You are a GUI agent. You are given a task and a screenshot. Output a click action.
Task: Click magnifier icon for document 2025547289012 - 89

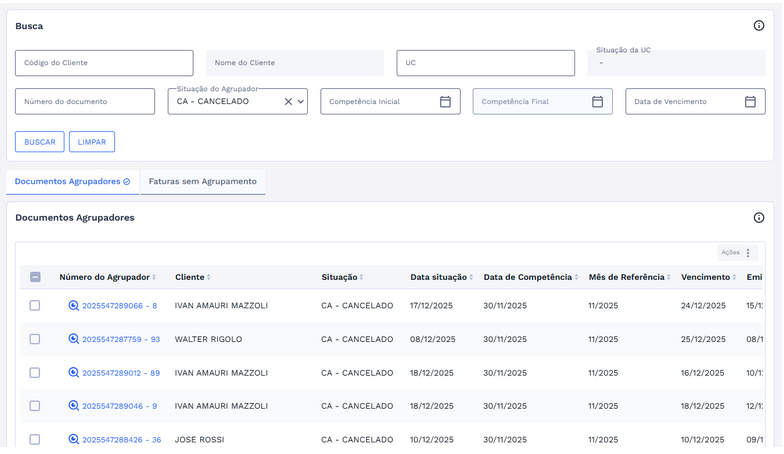click(73, 373)
